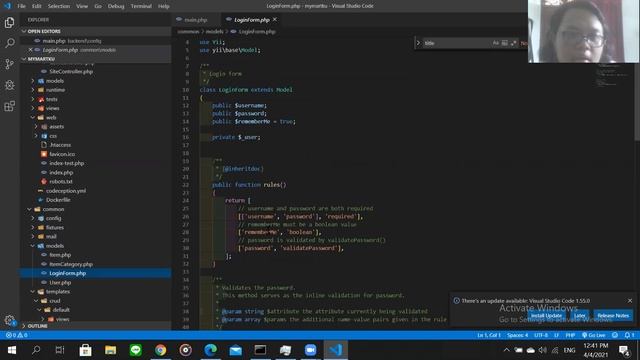Collapse the MYMARTKU project section
This screenshot has width=640, height=360.
point(96,59)
